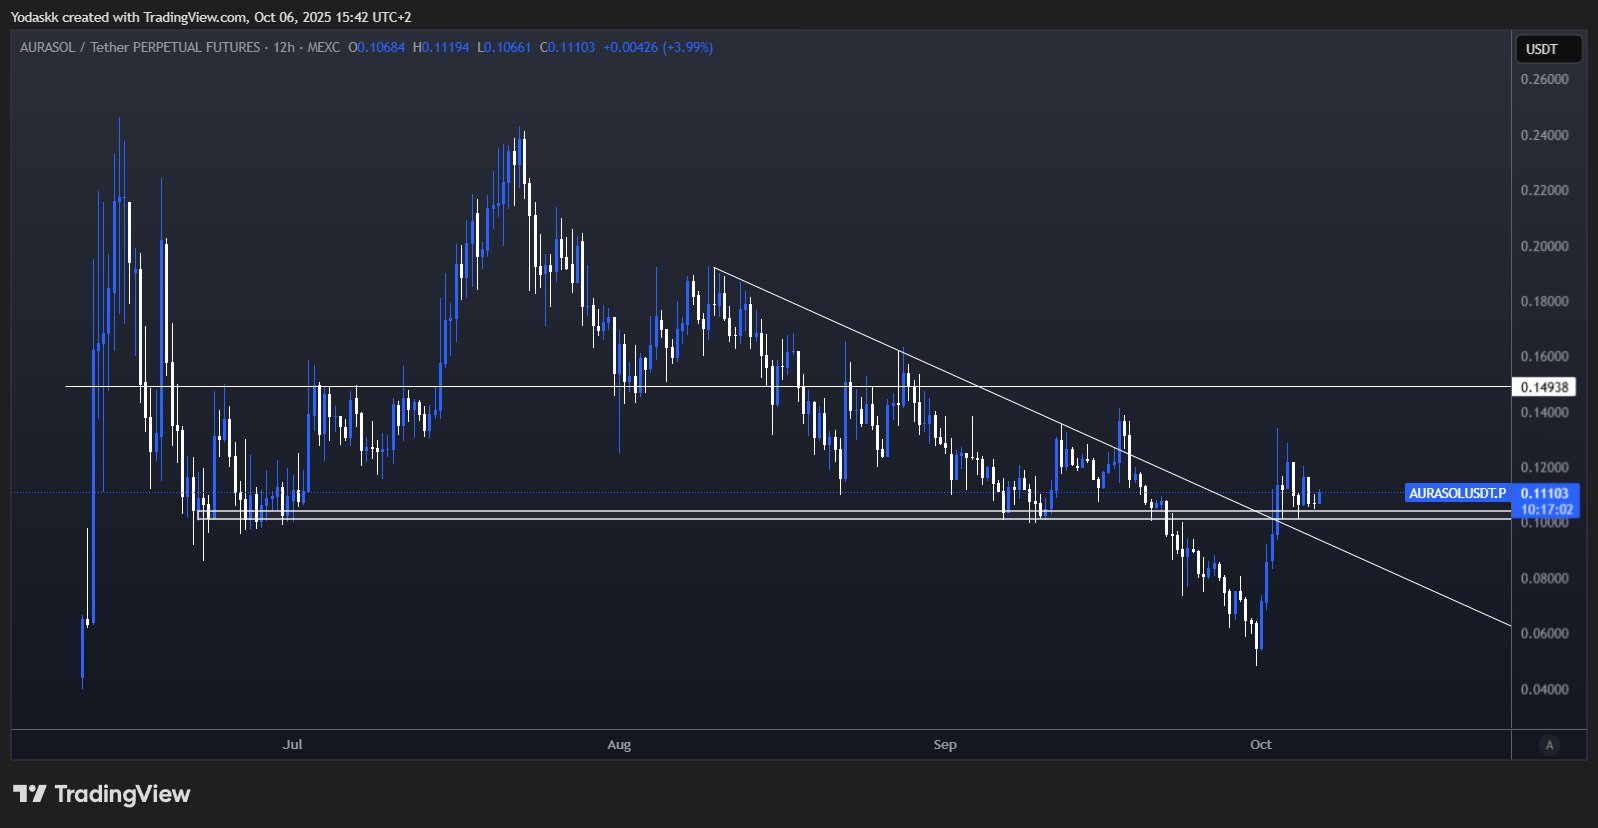The width and height of the screenshot is (1598, 828).
Task: Open the USDT currency selector
Action: [x=1549, y=49]
